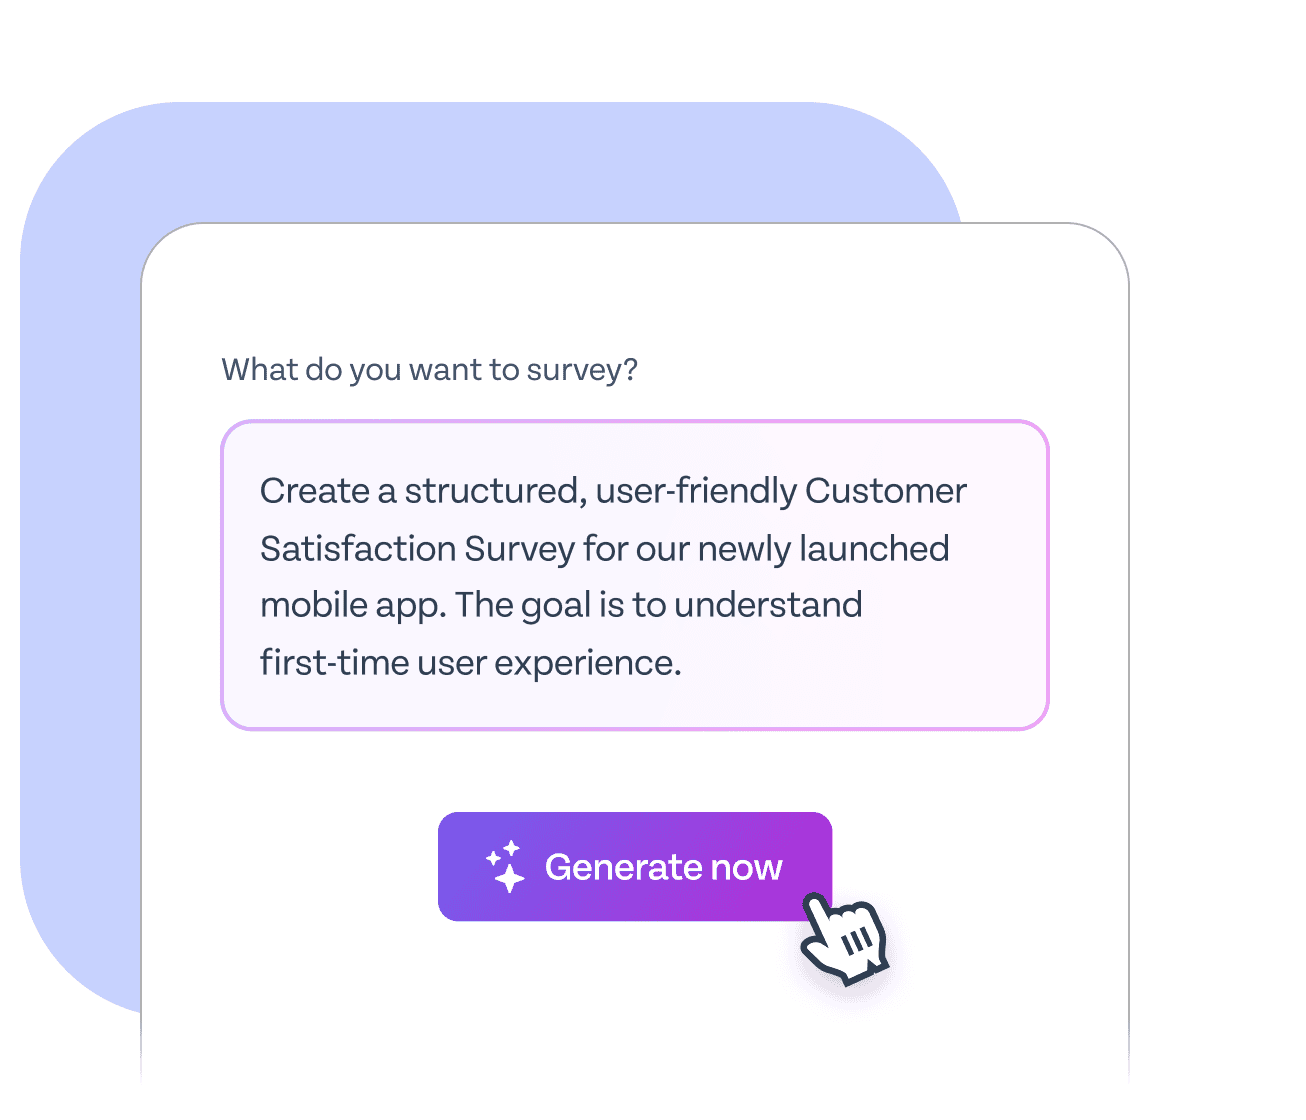
Task: Click the hand pointer cursor icon
Action: (843, 937)
